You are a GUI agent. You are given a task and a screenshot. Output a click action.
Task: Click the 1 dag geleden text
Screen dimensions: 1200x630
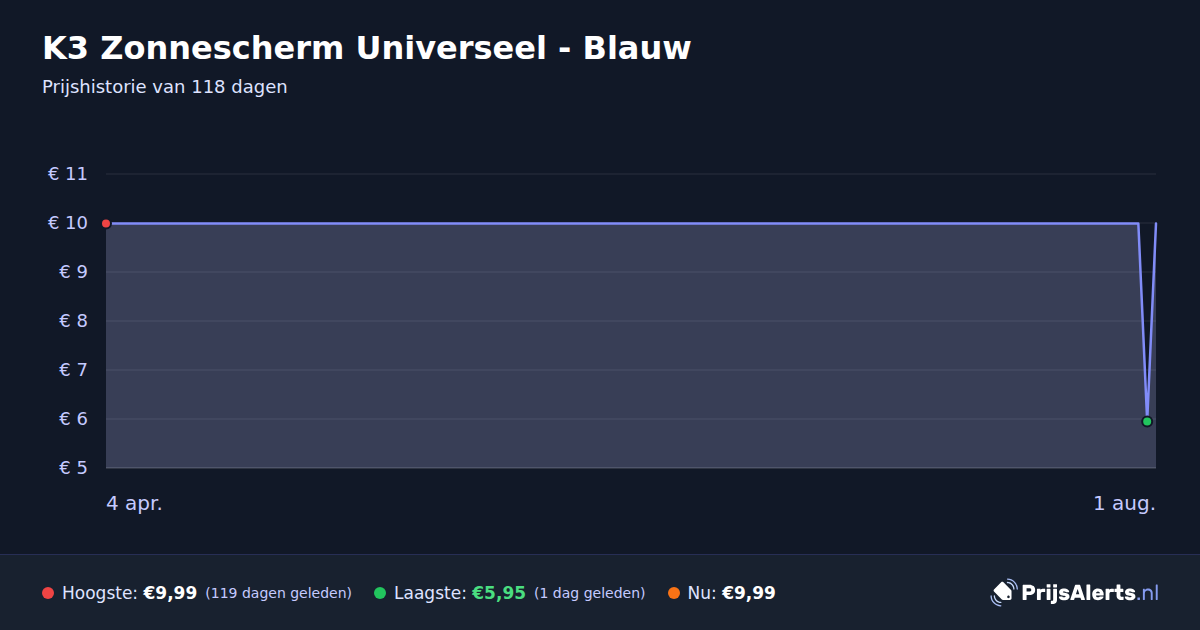[x=590, y=593]
